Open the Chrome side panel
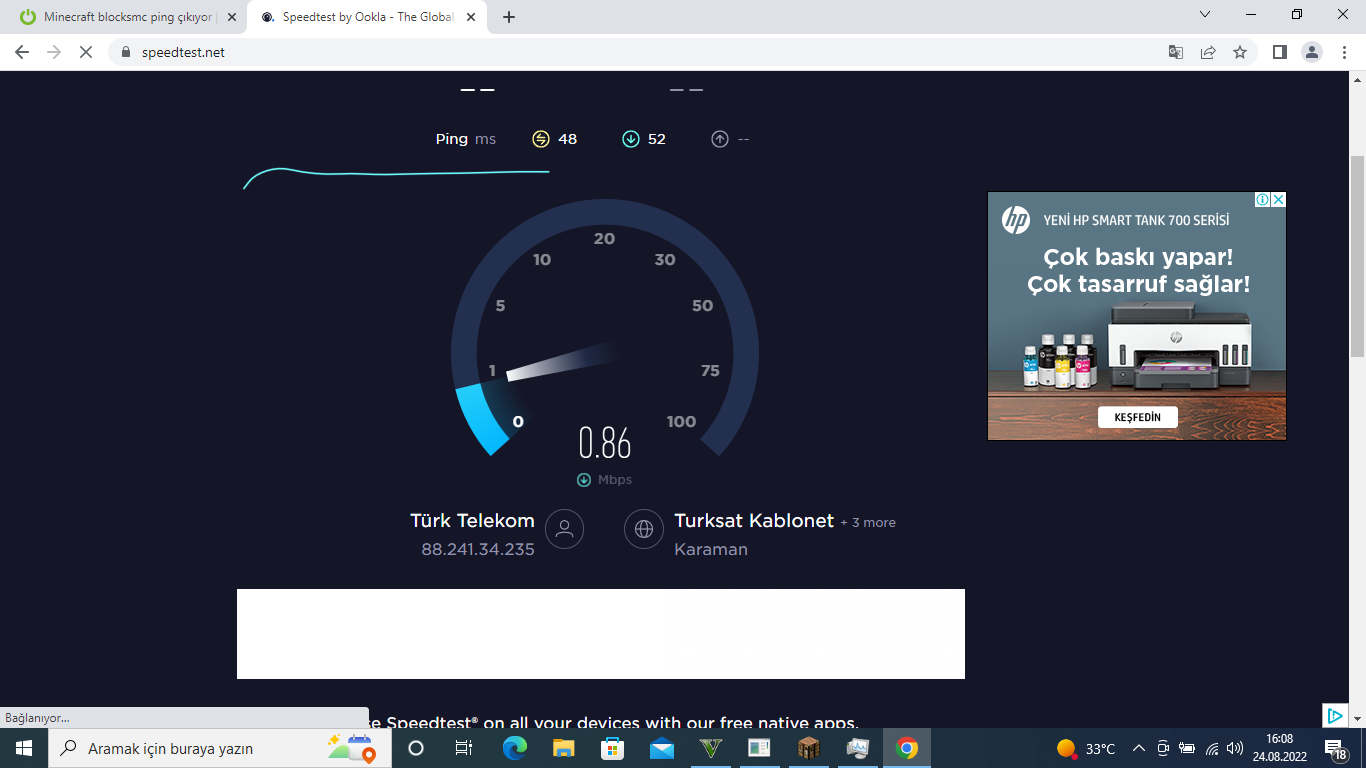Image resolution: width=1366 pixels, height=768 pixels. pos(1279,52)
